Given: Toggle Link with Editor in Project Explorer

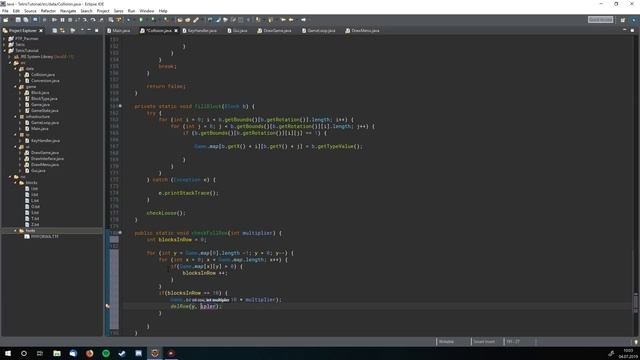Looking at the screenshot, I should pos(62,31).
